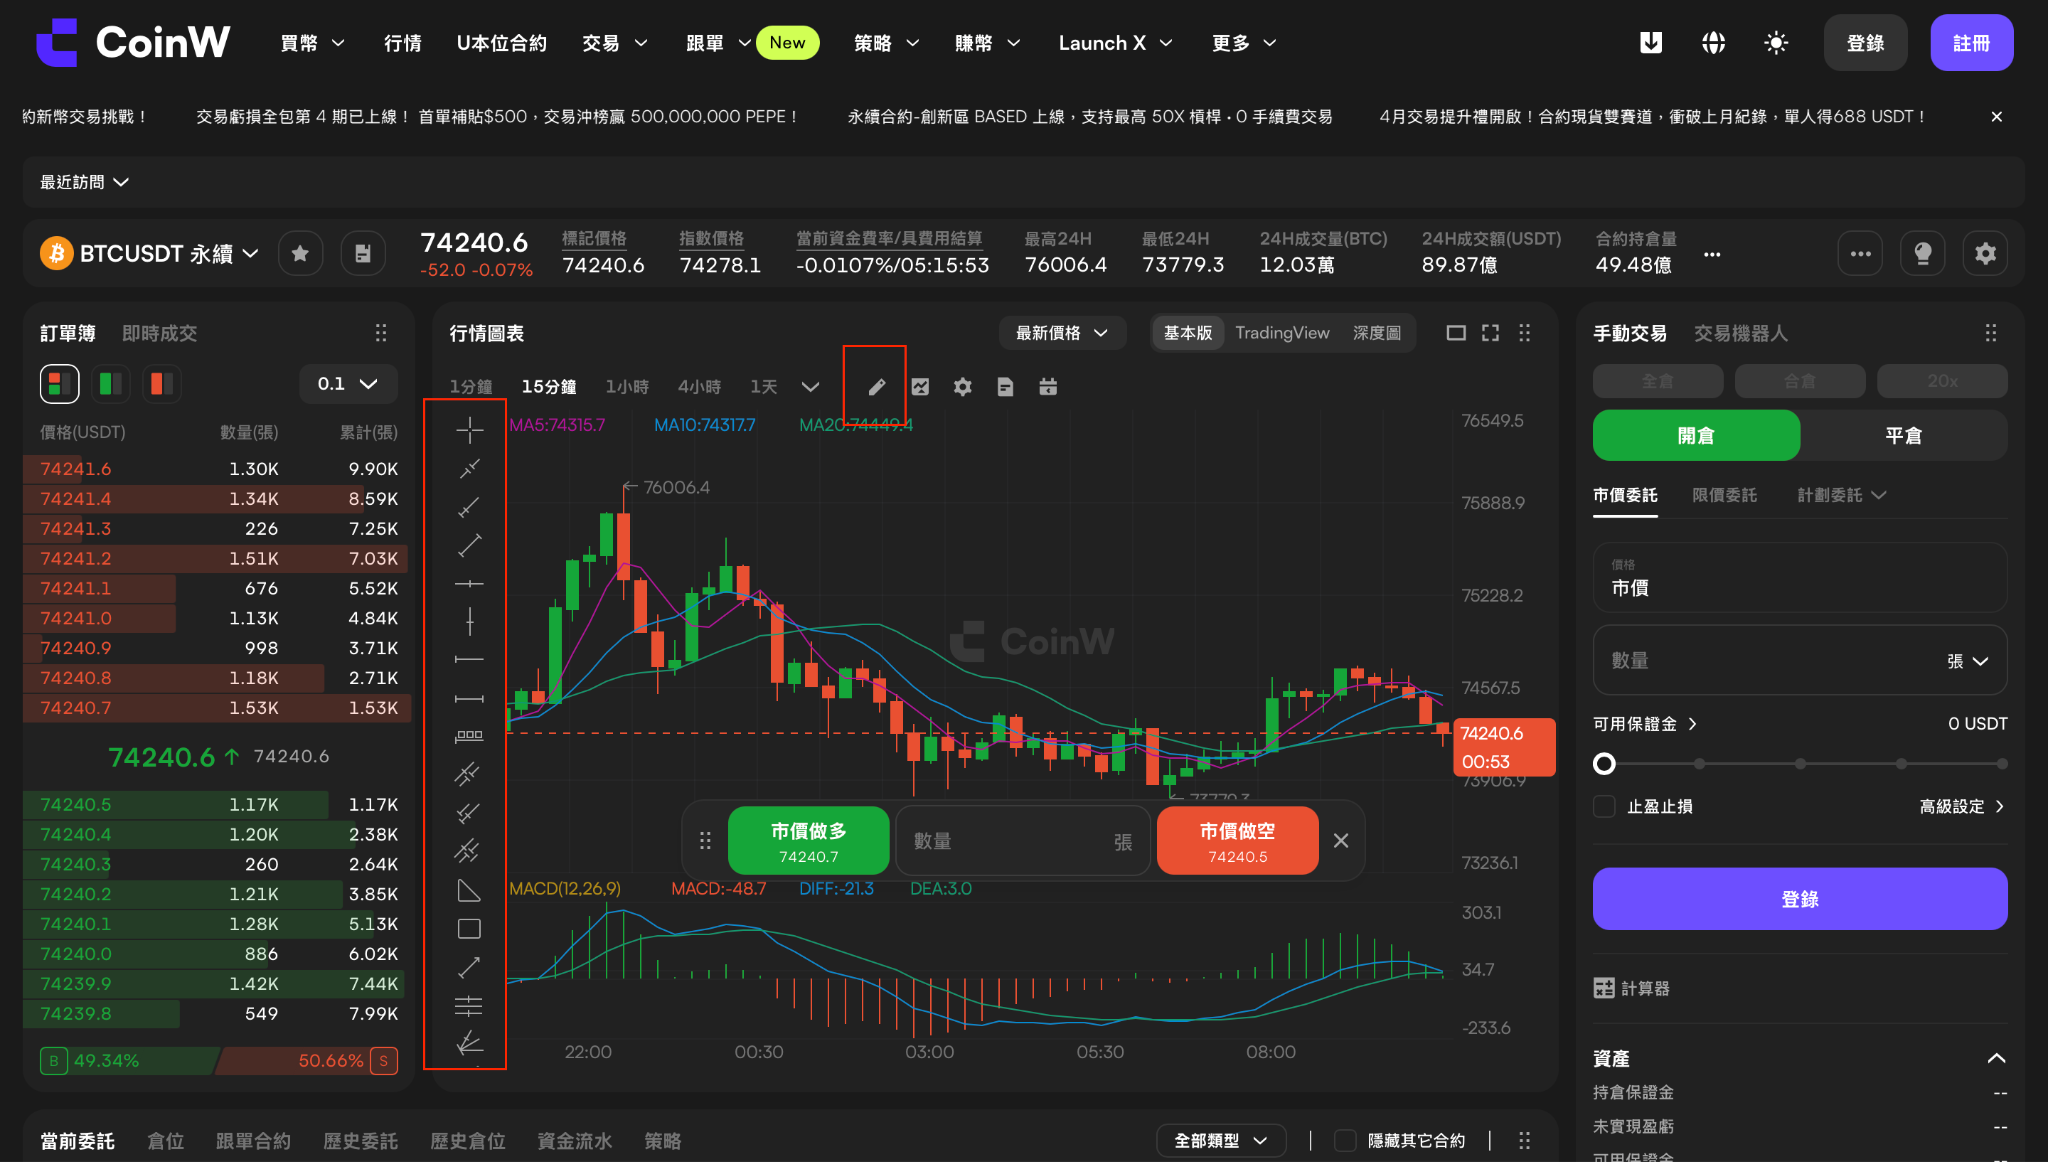Screen dimensions: 2048x1162
Task: Click the app download icon in header
Action: [x=1651, y=42]
